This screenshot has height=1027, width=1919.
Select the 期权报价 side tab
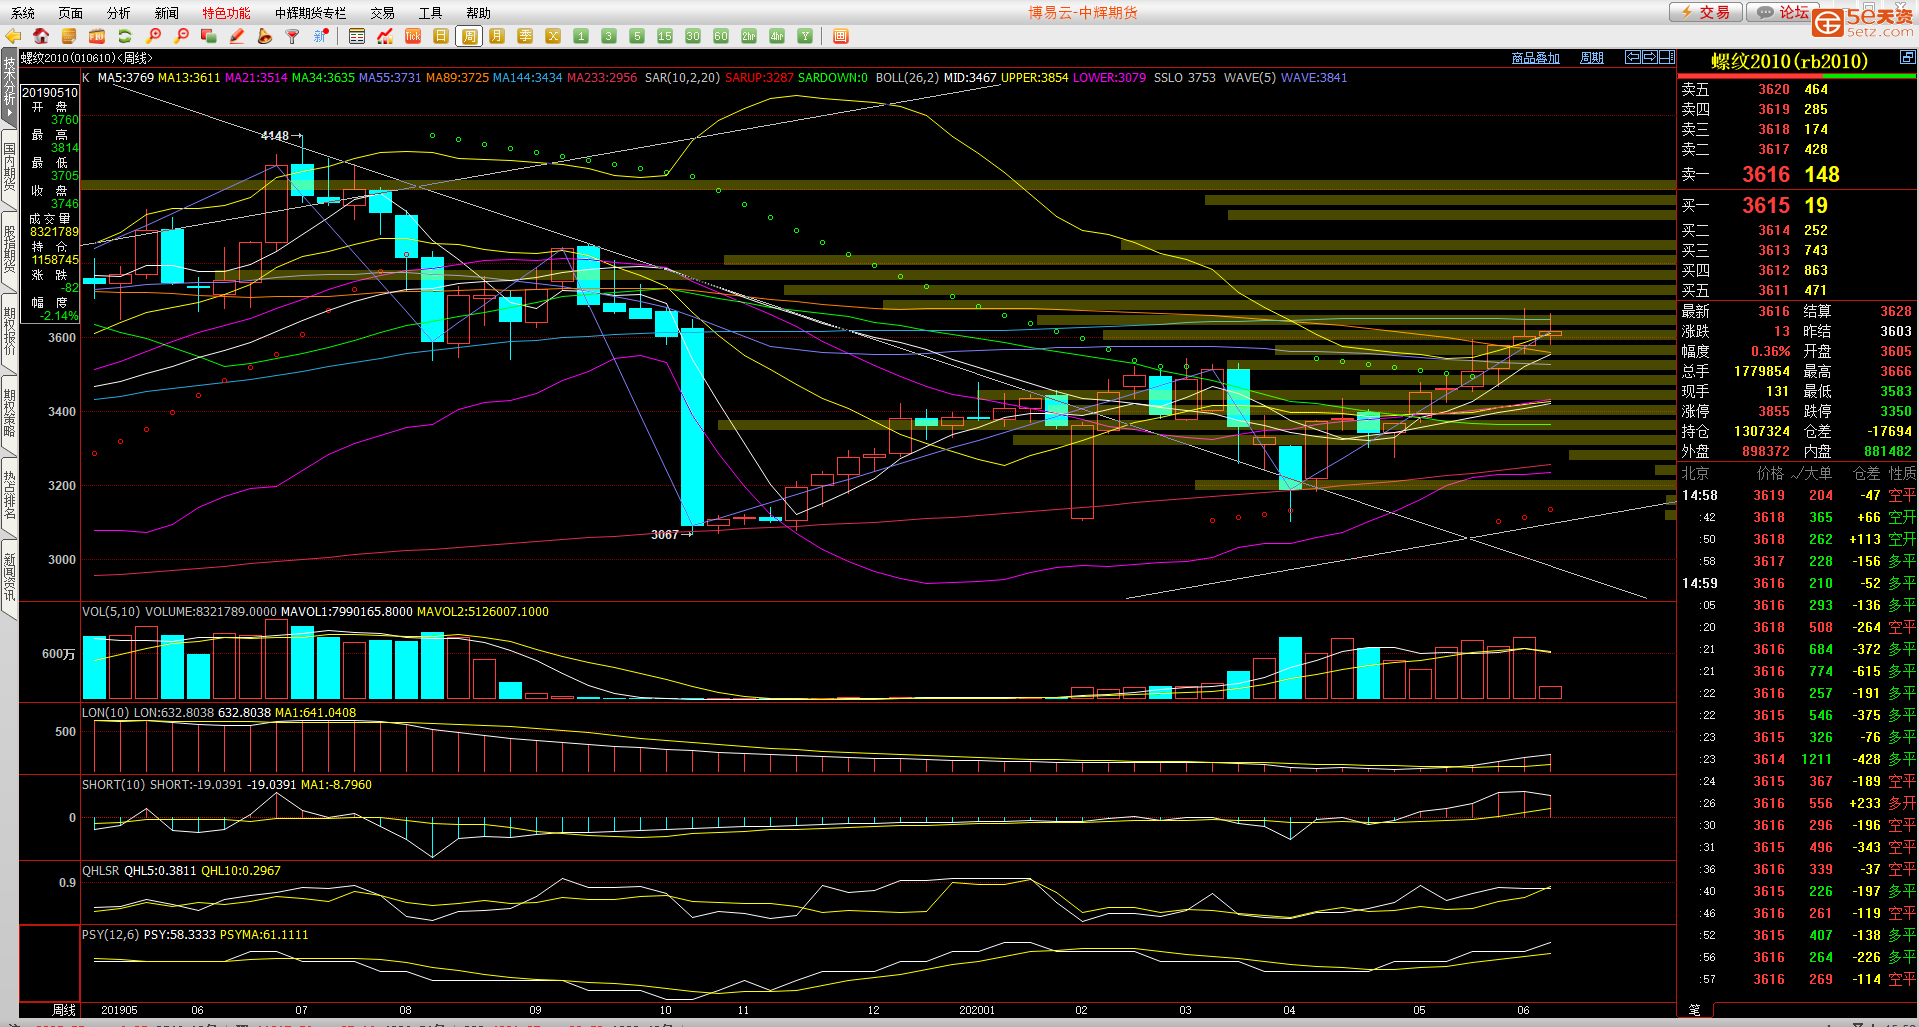coord(9,332)
